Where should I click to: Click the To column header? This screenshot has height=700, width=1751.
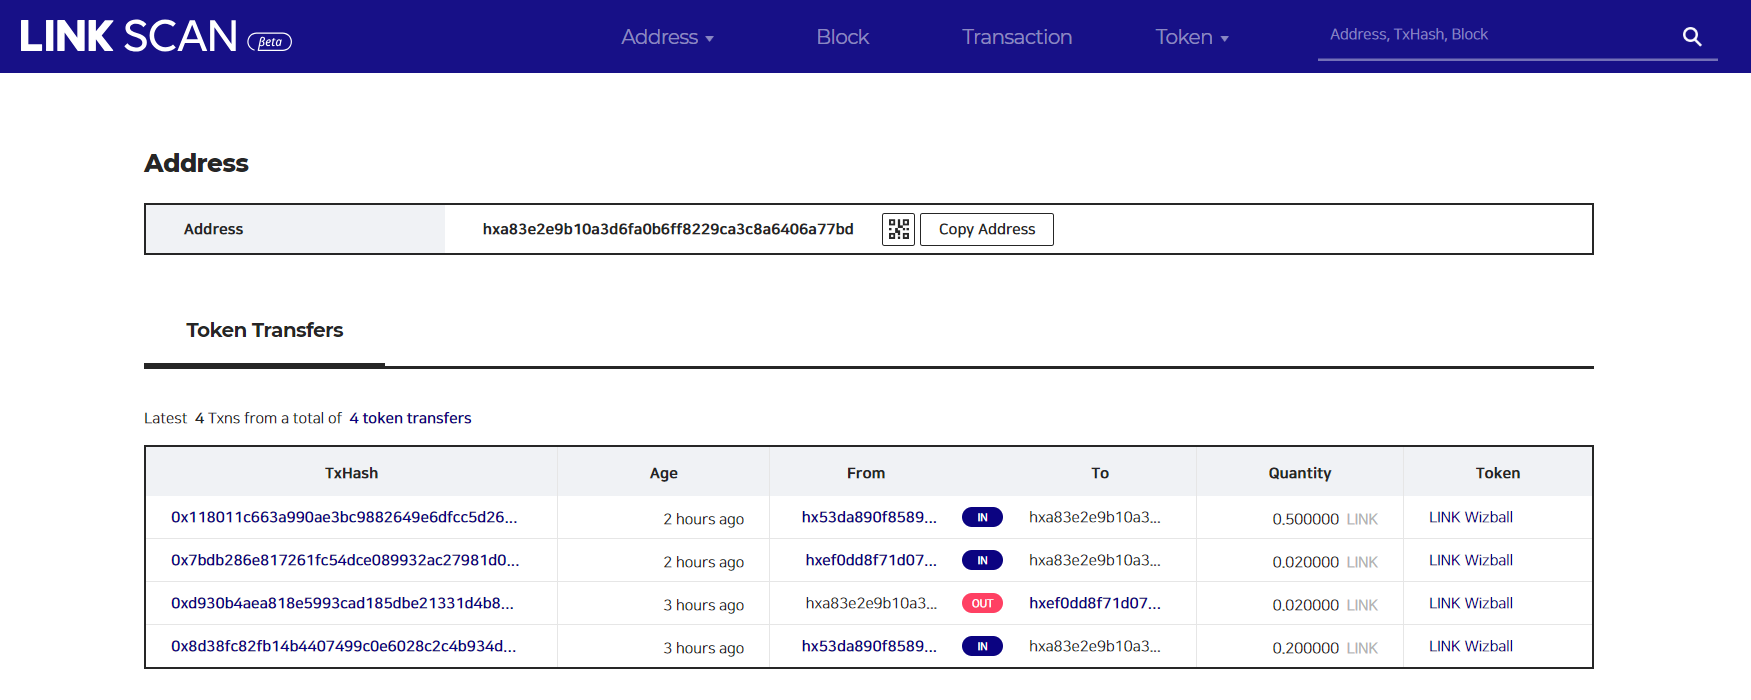[1100, 473]
